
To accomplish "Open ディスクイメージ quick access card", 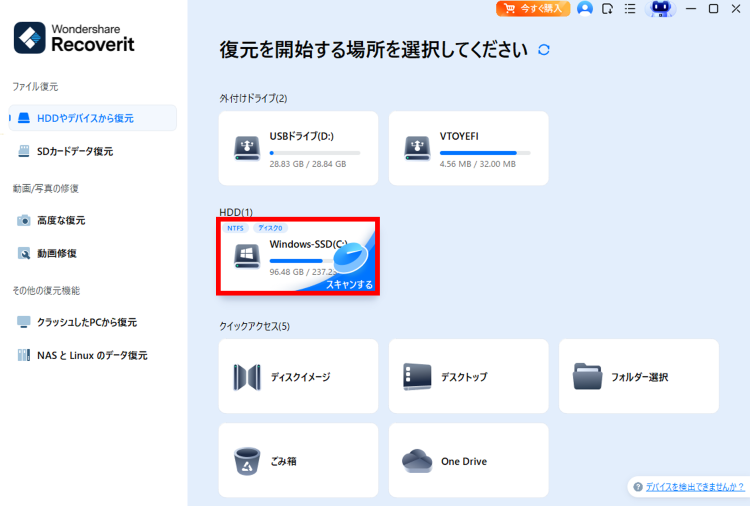I will tap(298, 376).
